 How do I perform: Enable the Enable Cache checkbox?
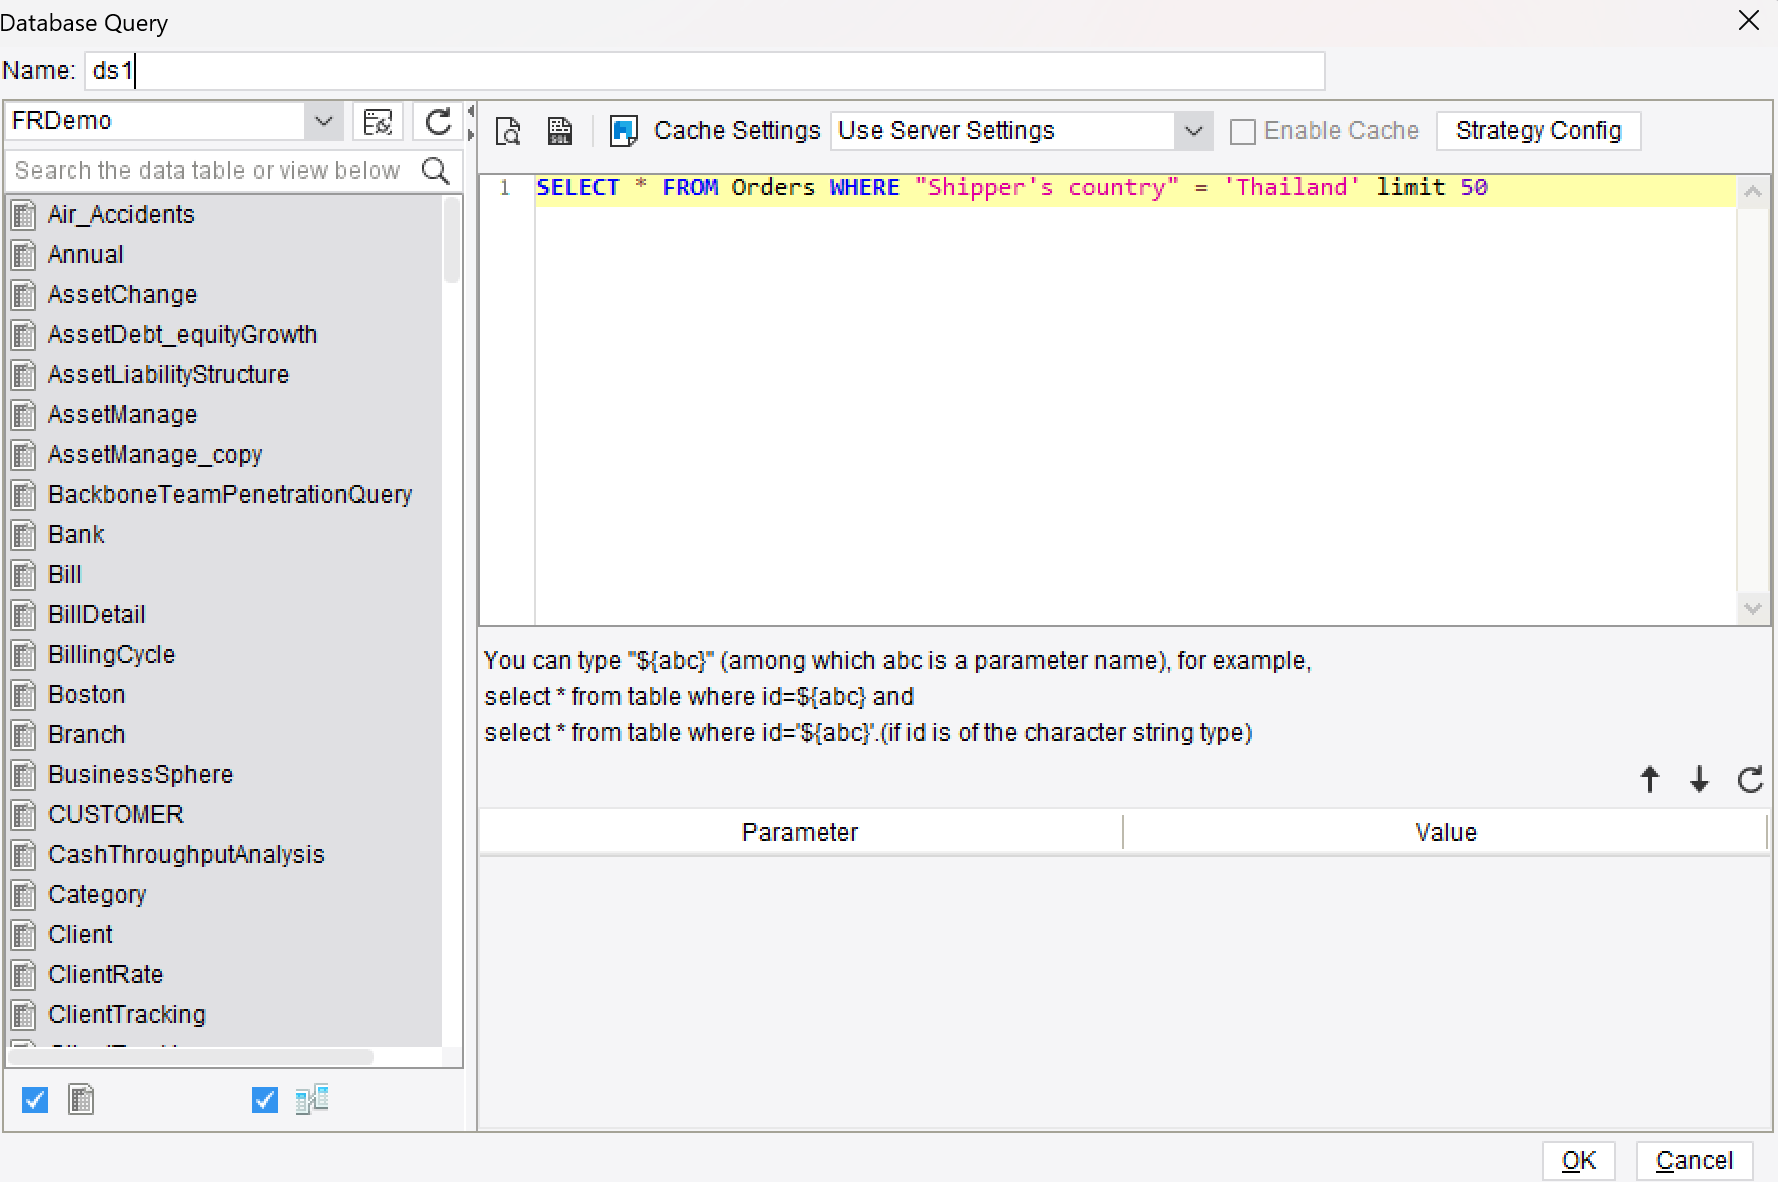(1243, 131)
